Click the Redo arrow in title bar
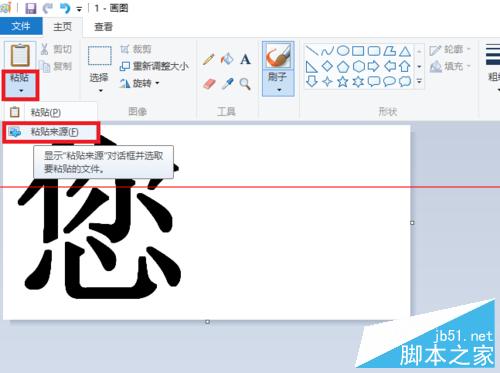This screenshot has width=500, height=373. (48, 8)
